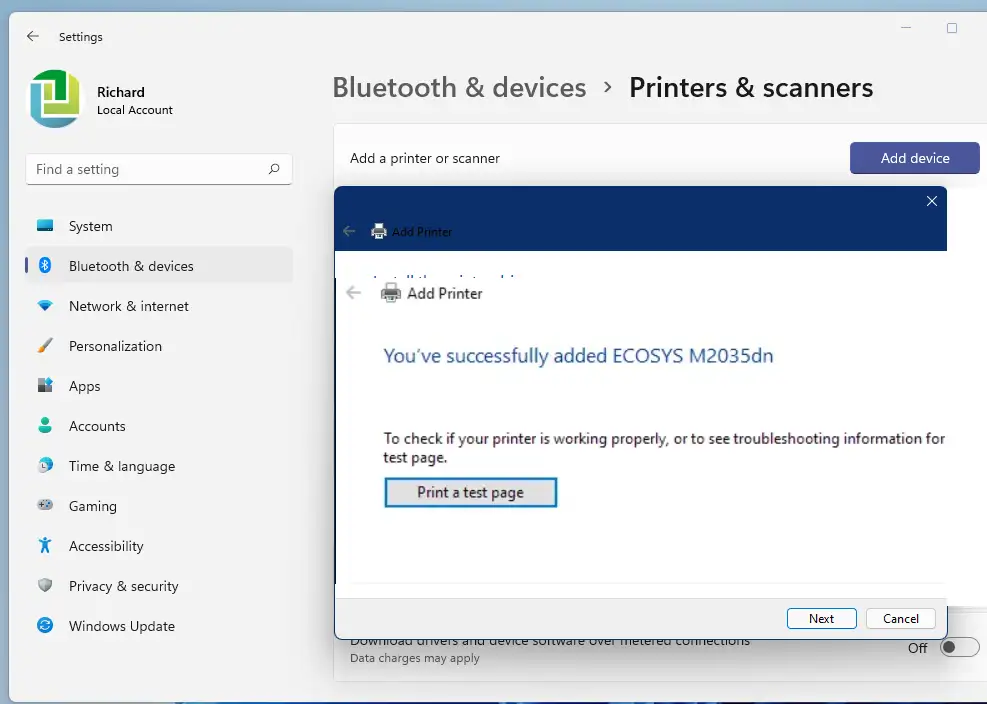Image resolution: width=987 pixels, height=704 pixels.
Task: Click the Privacy shield icon
Action: [x=45, y=585]
